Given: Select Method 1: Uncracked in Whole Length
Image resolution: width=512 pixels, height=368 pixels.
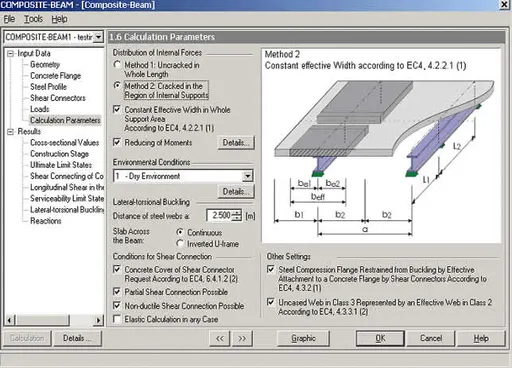Looking at the screenshot, I should (x=117, y=64).
